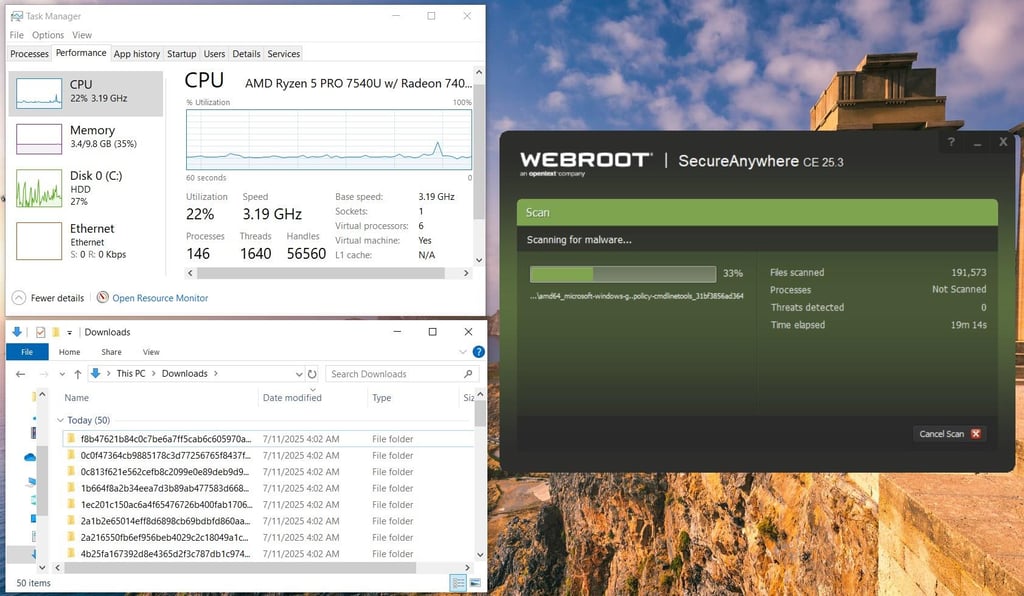
Task: Click the Resource Monitor gauge icon
Action: click(x=103, y=297)
